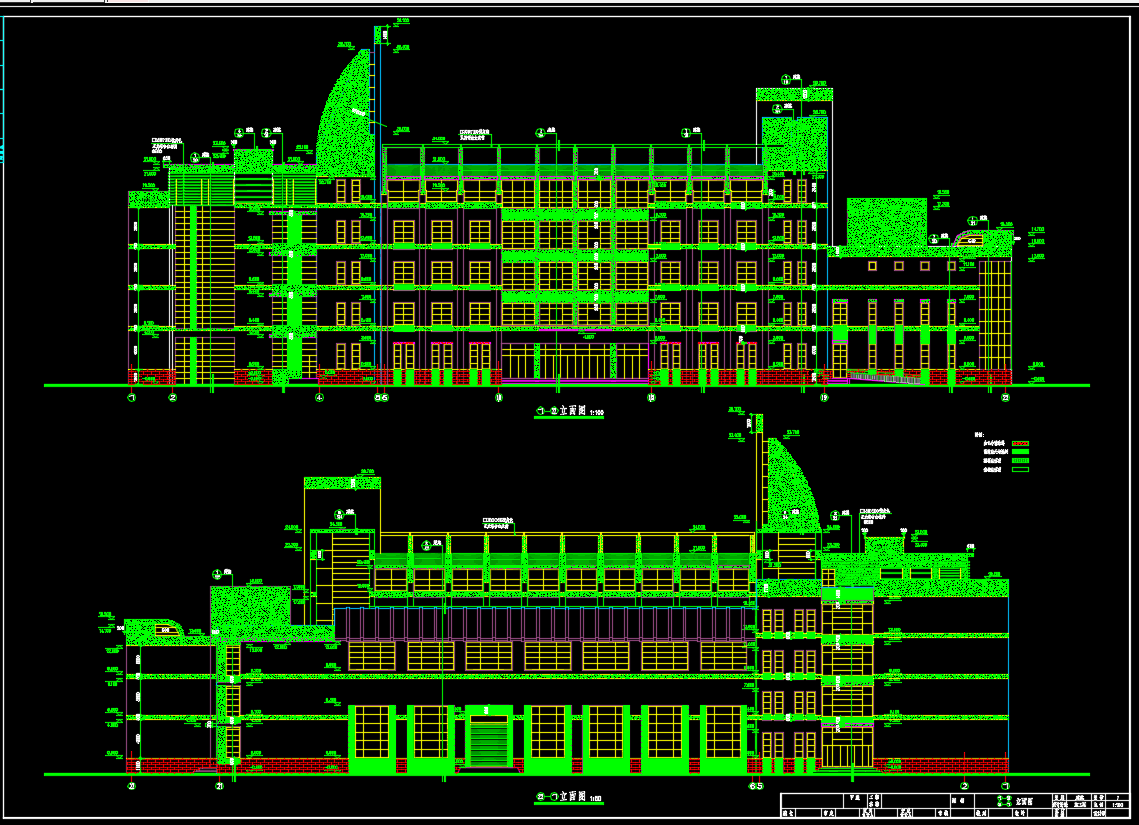
Task: Select axis bubble 21 below the bottom elevation
Action: [220, 786]
